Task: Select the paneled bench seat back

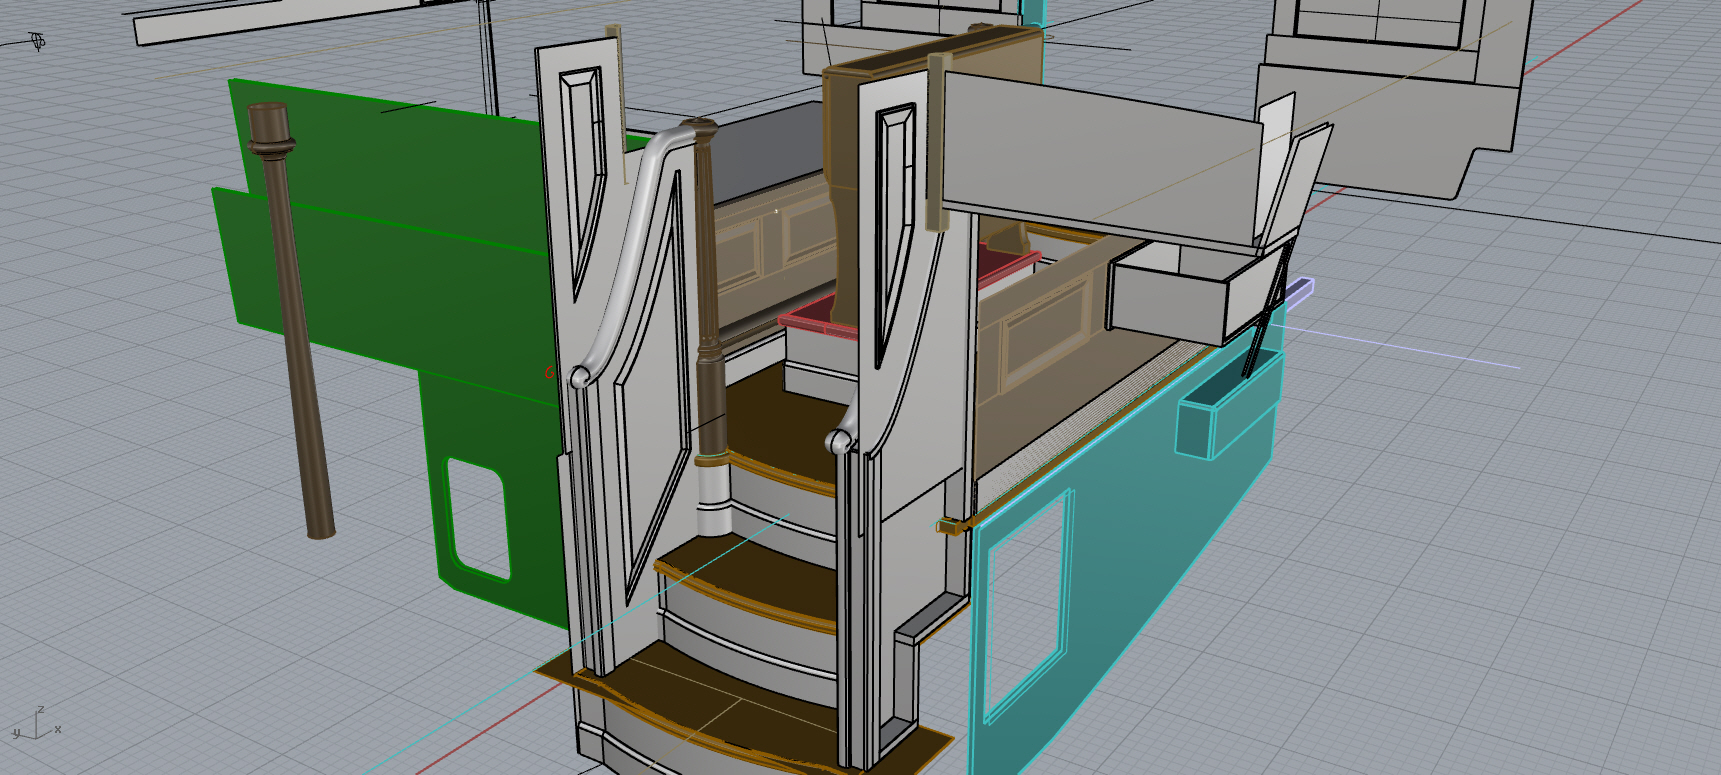Action: [x=1040, y=330]
